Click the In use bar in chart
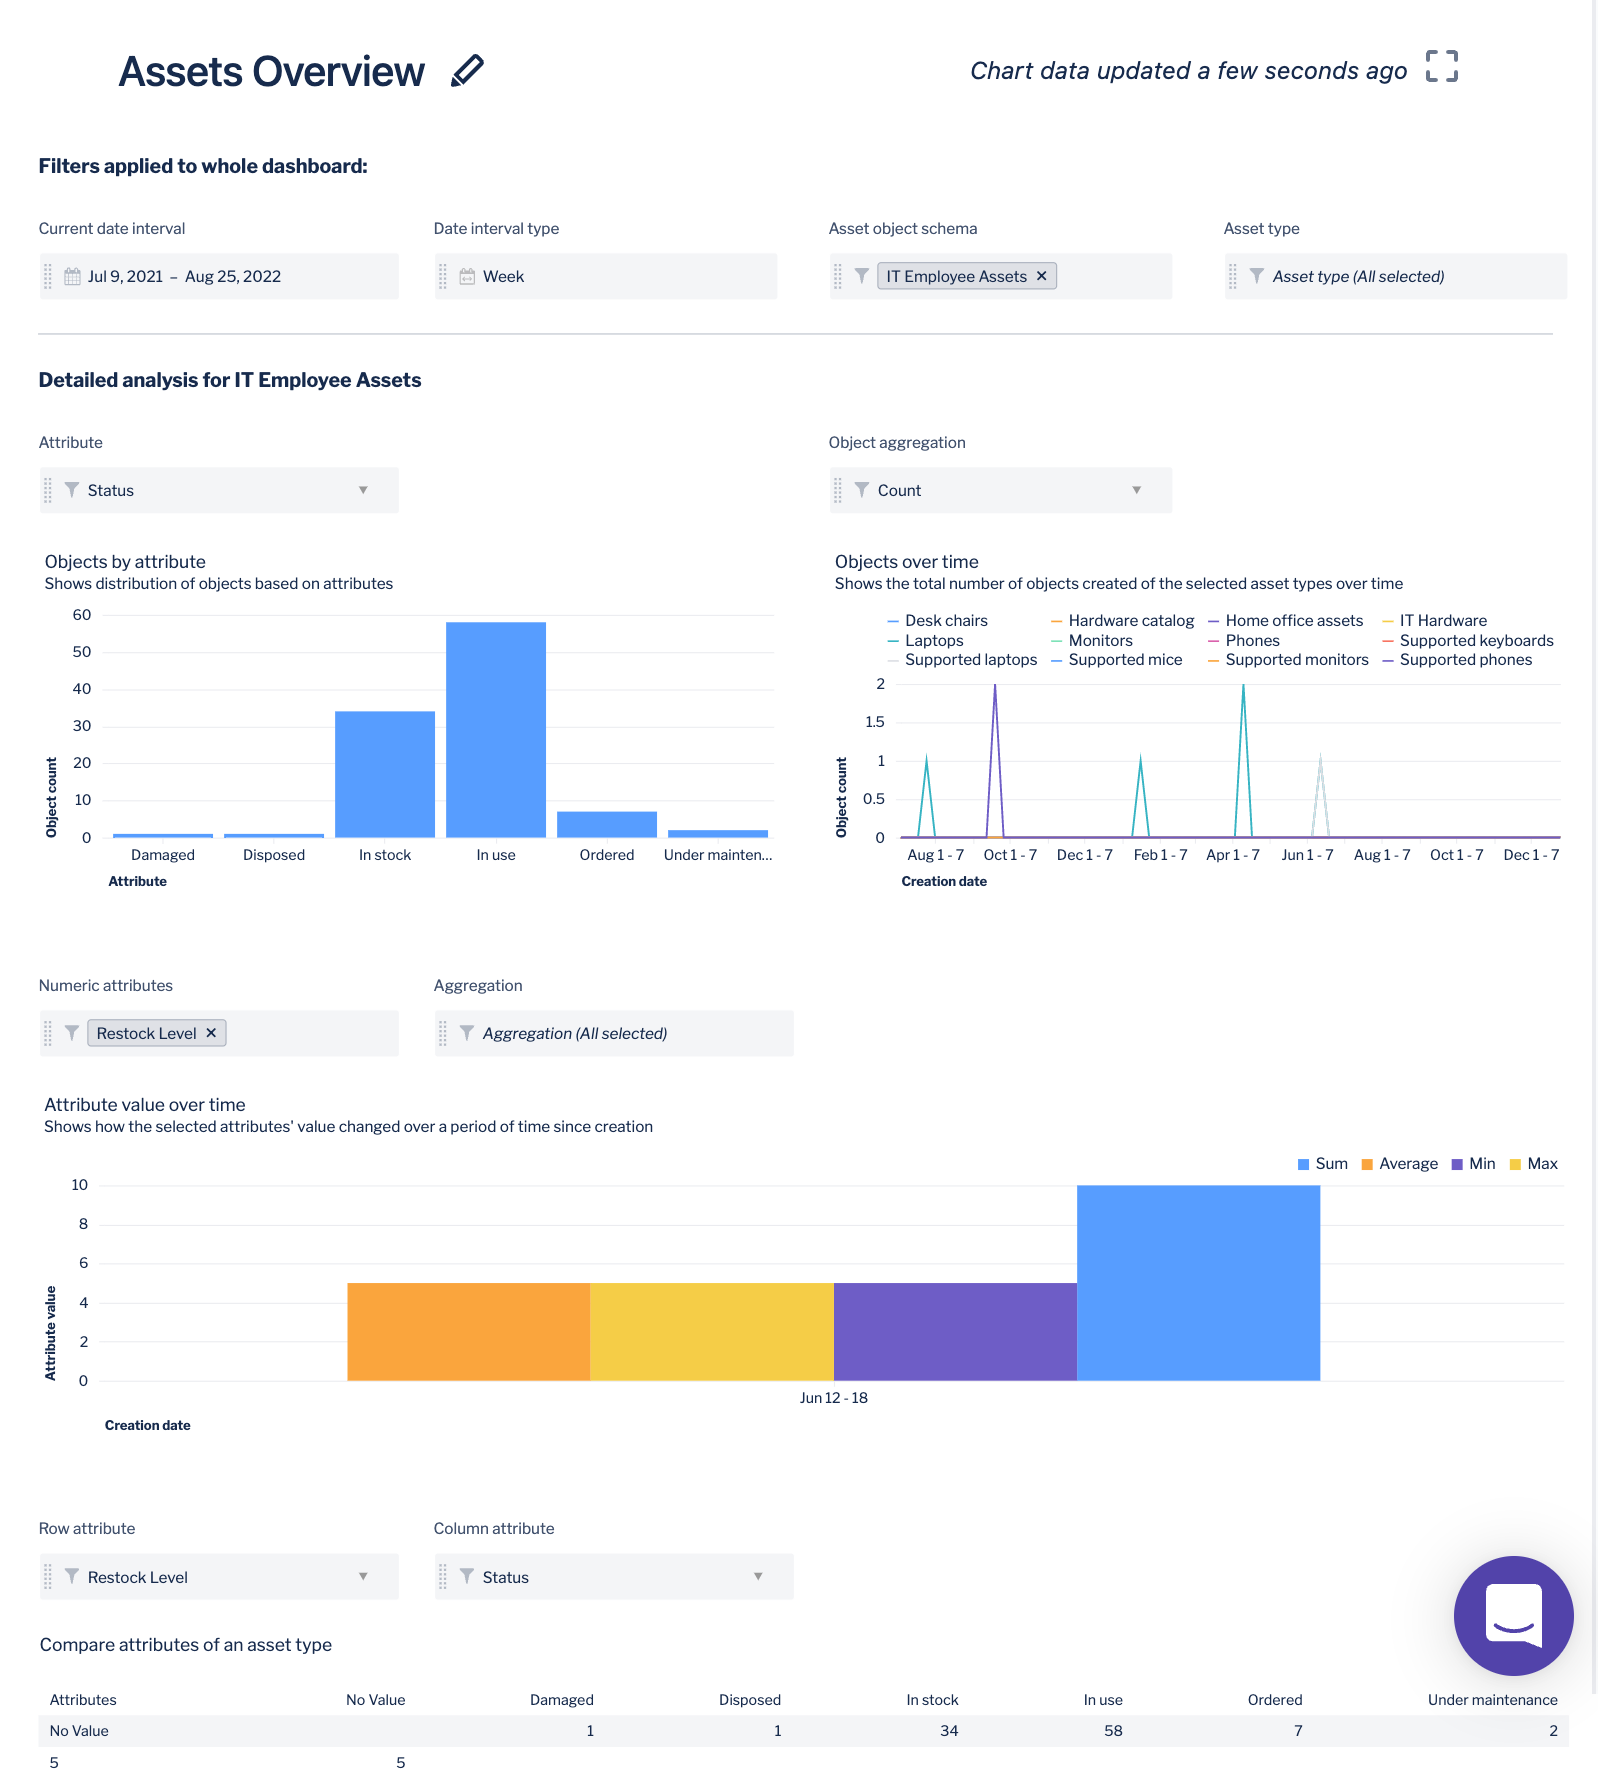This screenshot has height=1776, width=1598. (x=496, y=730)
